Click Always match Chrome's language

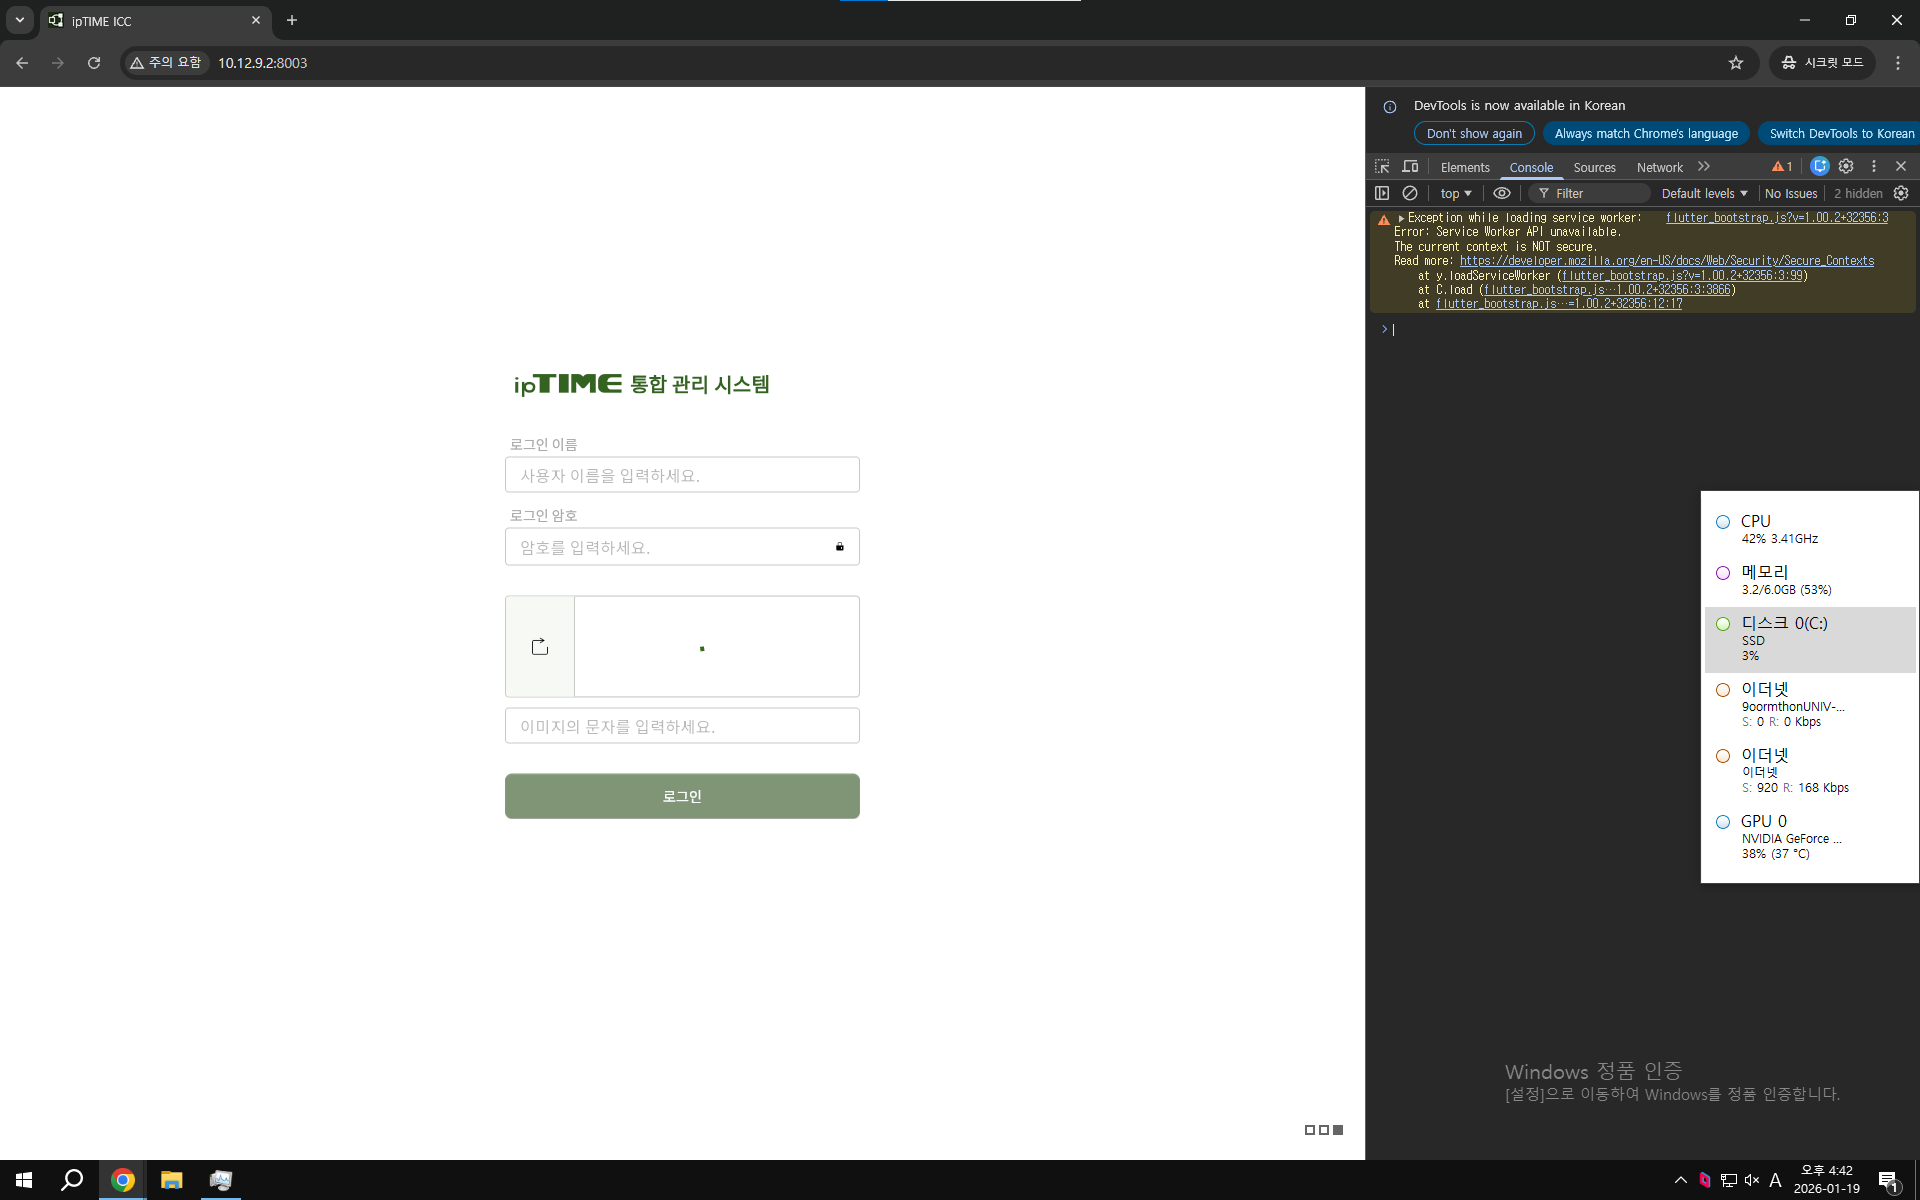1646,133
